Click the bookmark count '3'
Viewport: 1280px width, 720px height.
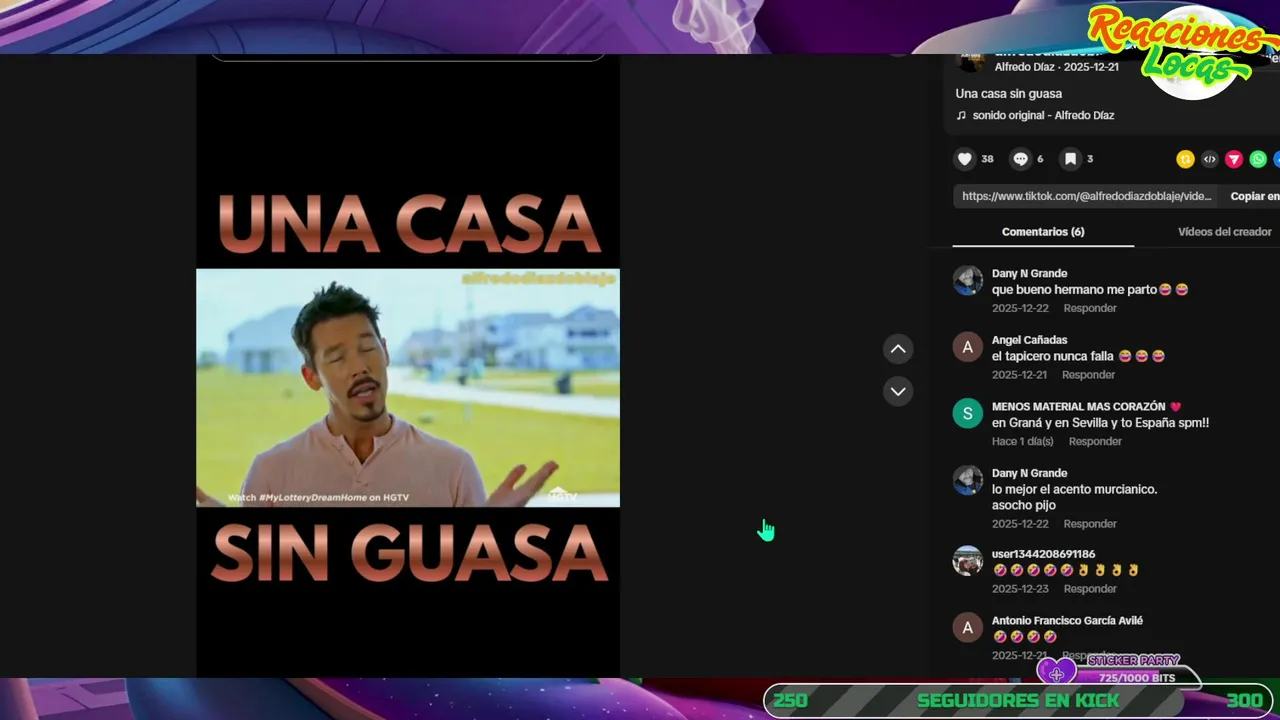pos(1090,159)
